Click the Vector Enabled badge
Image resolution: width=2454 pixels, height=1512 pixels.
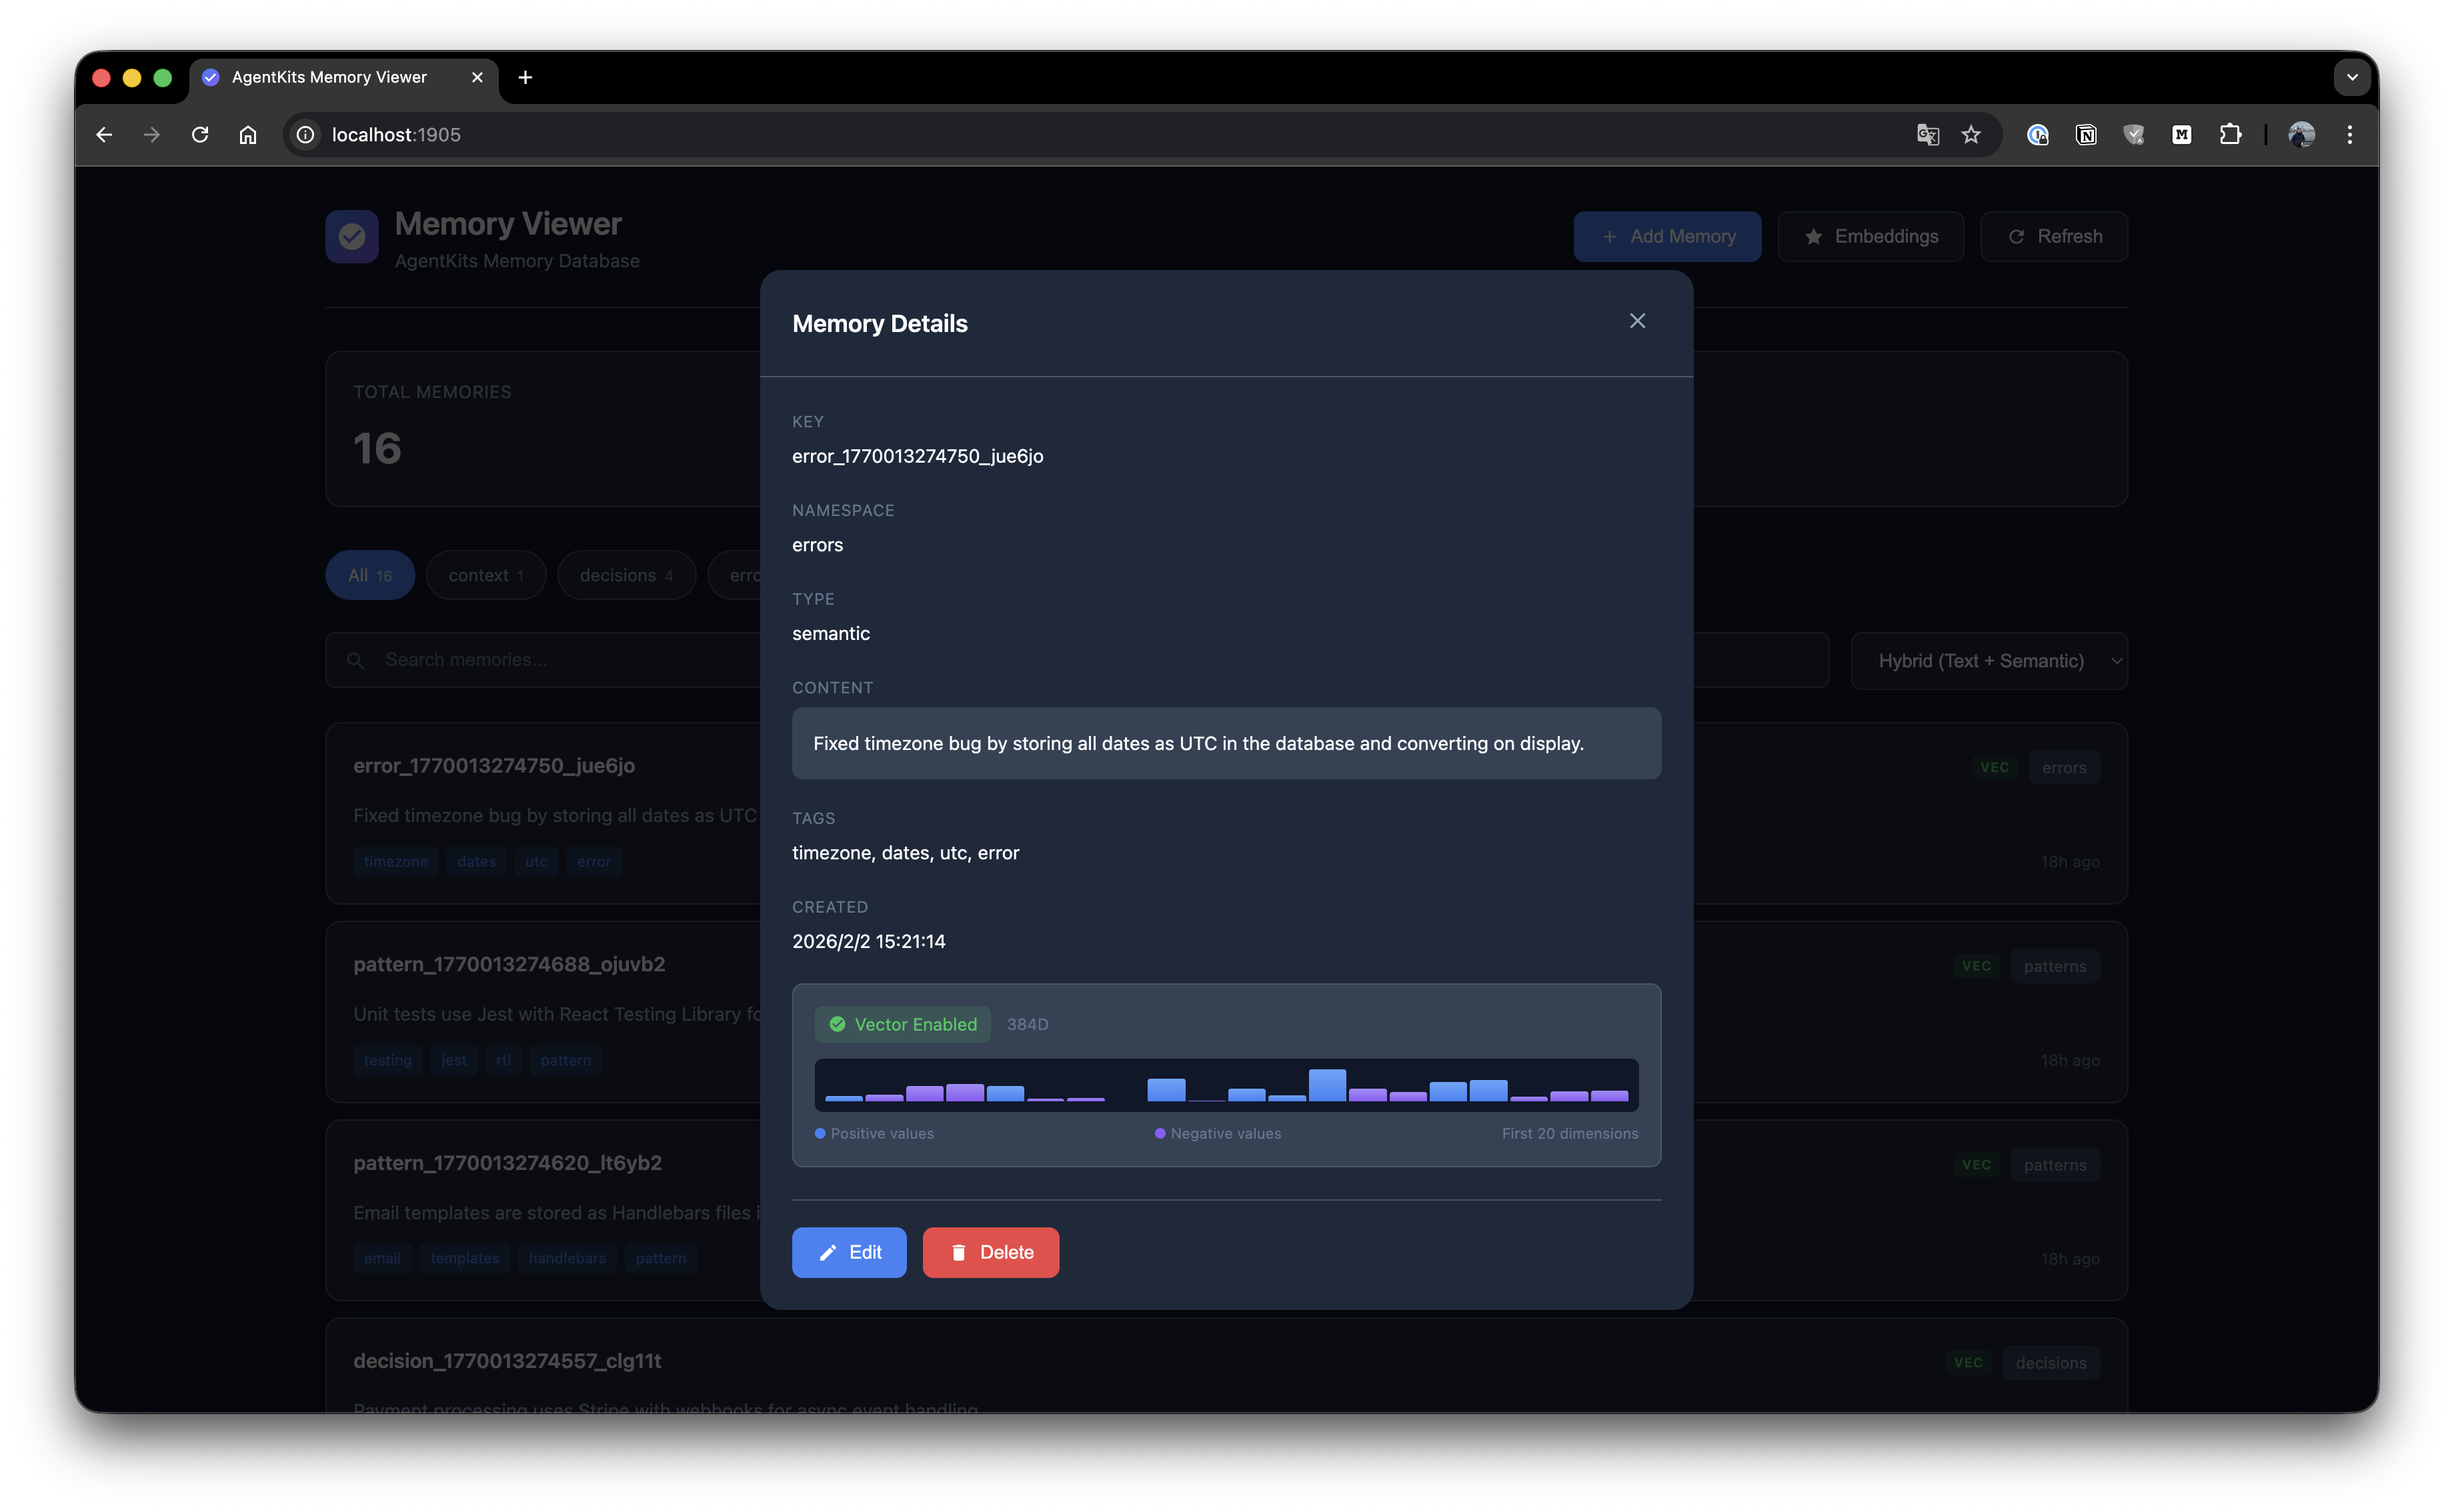point(902,1024)
